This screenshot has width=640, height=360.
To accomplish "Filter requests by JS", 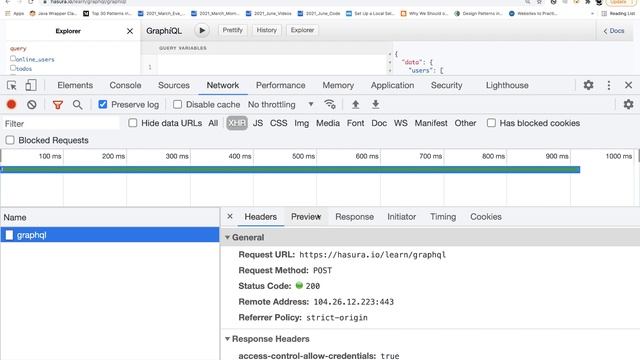I will (x=258, y=123).
